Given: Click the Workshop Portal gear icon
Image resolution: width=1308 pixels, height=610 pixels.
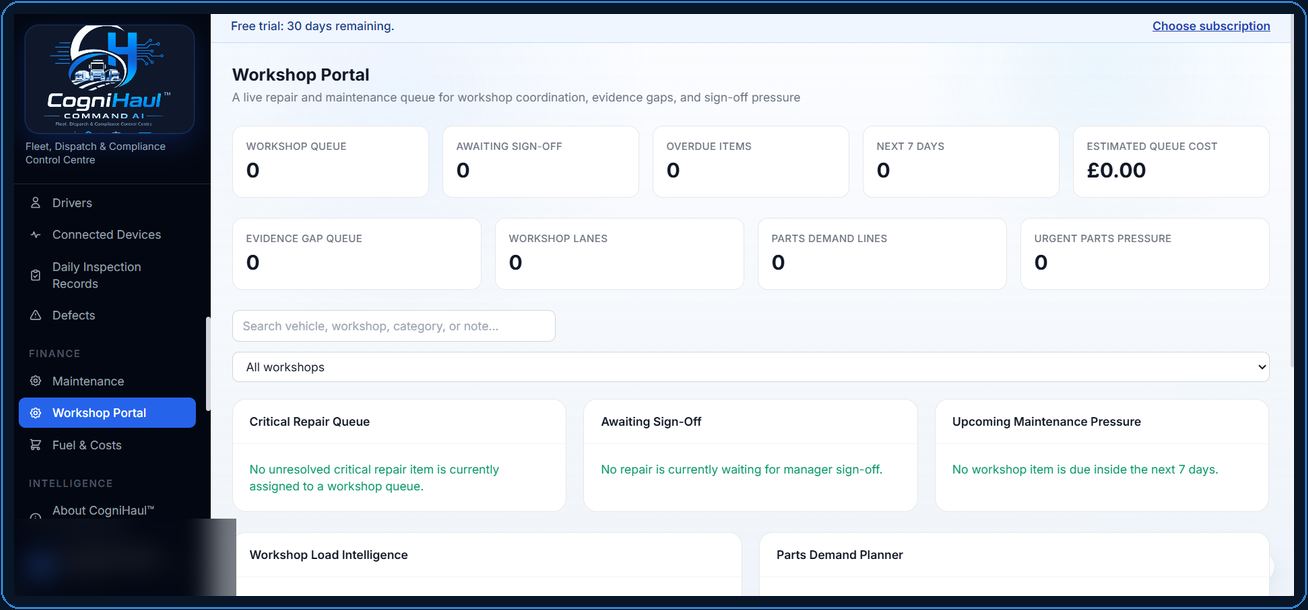Looking at the screenshot, I should (36, 413).
